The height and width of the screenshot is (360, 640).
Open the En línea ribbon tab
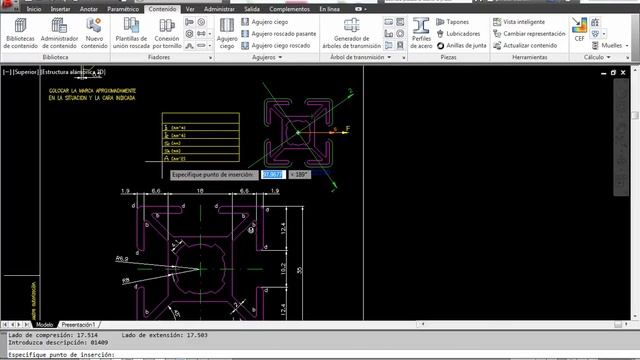point(329,9)
